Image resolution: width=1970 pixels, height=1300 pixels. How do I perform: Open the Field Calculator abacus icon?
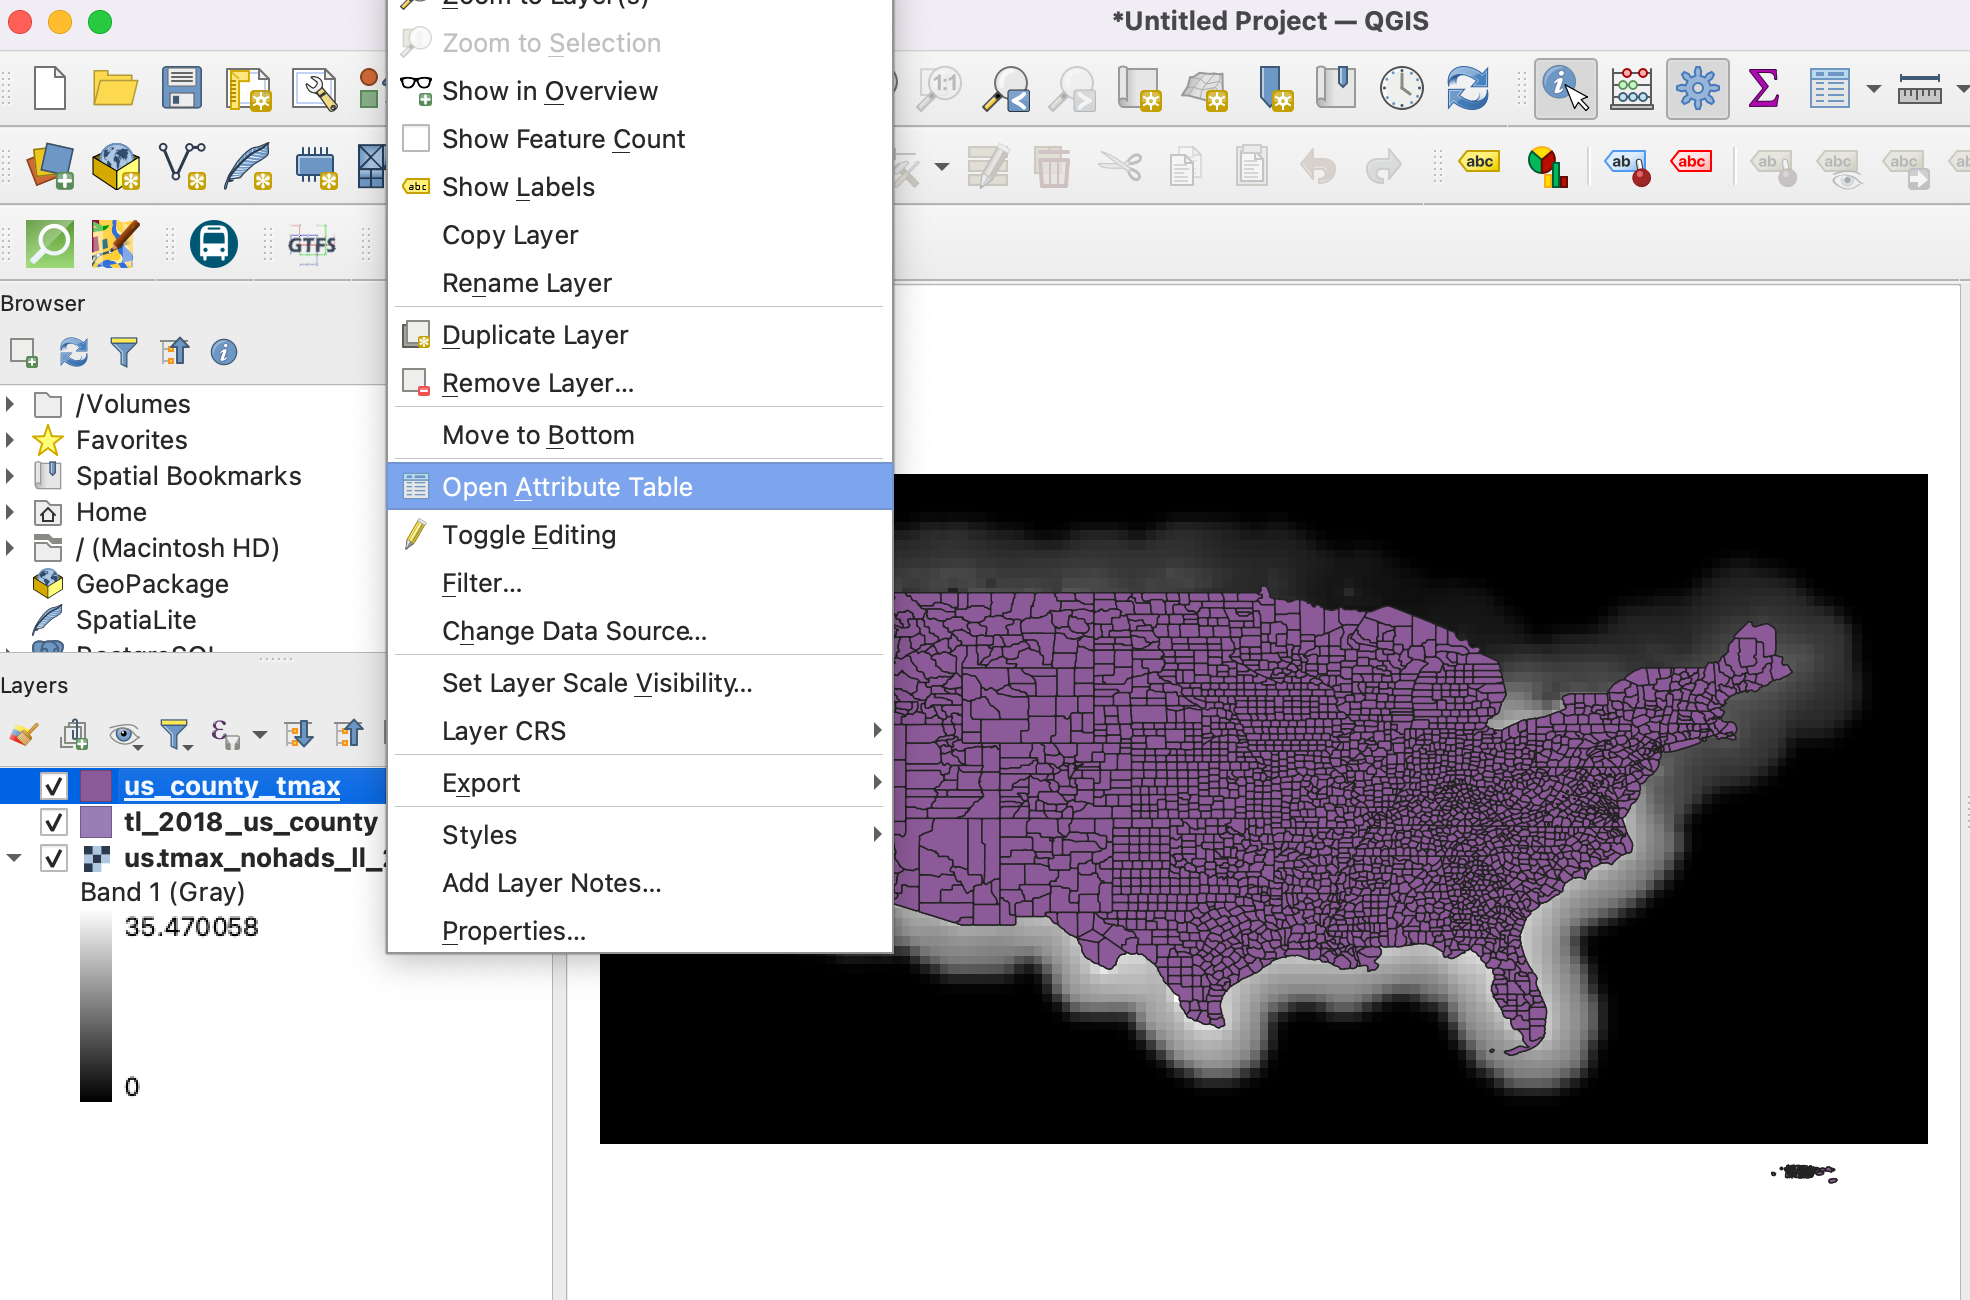tap(1631, 88)
